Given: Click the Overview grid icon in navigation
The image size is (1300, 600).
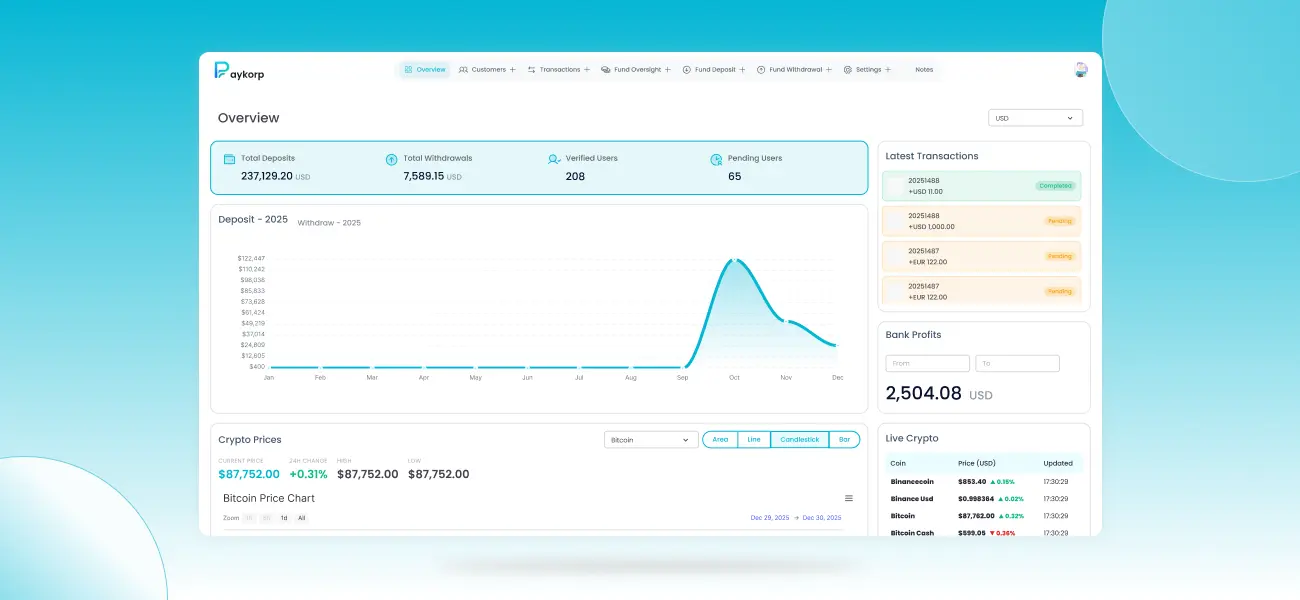Looking at the screenshot, I should 409,70.
